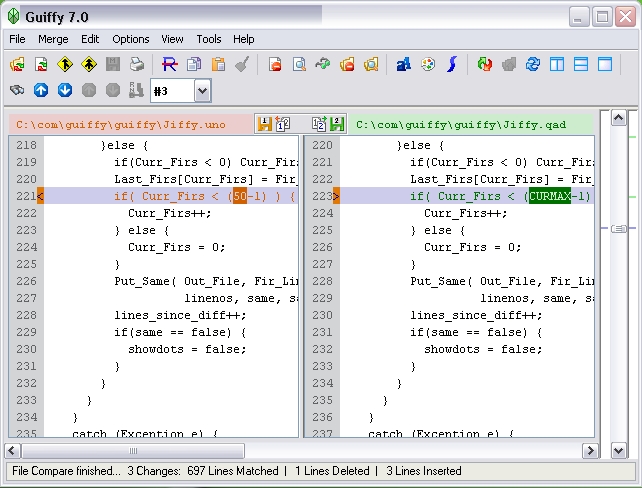Click the left change marker at line 221
This screenshot has height=488, width=642.
[x=40, y=196]
